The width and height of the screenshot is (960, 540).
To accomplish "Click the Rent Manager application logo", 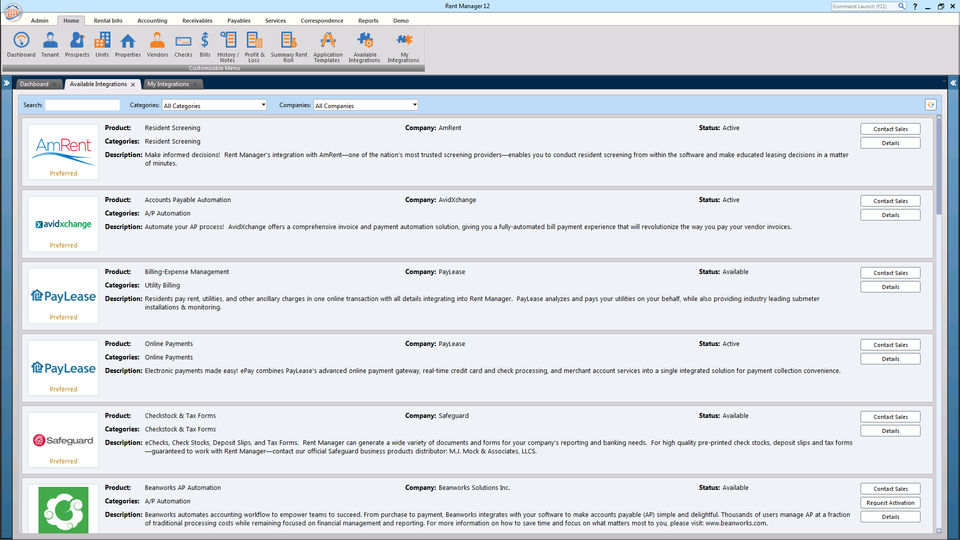I will tap(12, 11).
